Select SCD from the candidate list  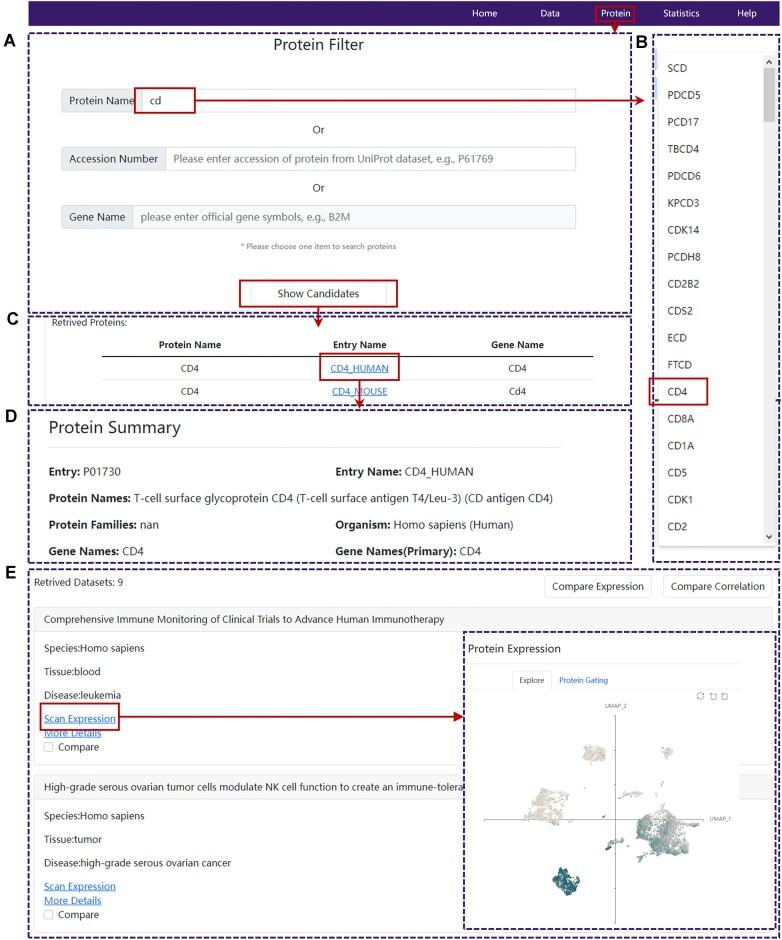[x=677, y=68]
